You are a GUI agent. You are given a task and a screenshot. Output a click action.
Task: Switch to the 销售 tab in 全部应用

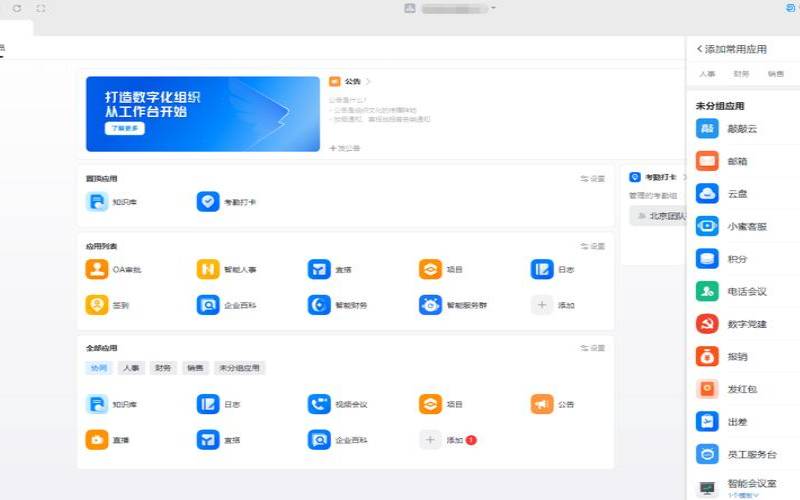(195, 368)
